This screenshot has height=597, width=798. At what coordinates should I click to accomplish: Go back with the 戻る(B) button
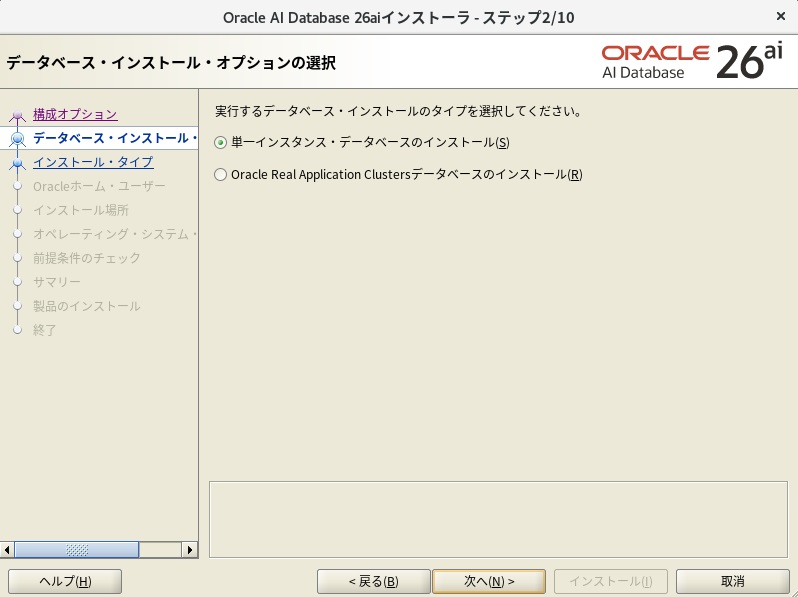point(374,581)
